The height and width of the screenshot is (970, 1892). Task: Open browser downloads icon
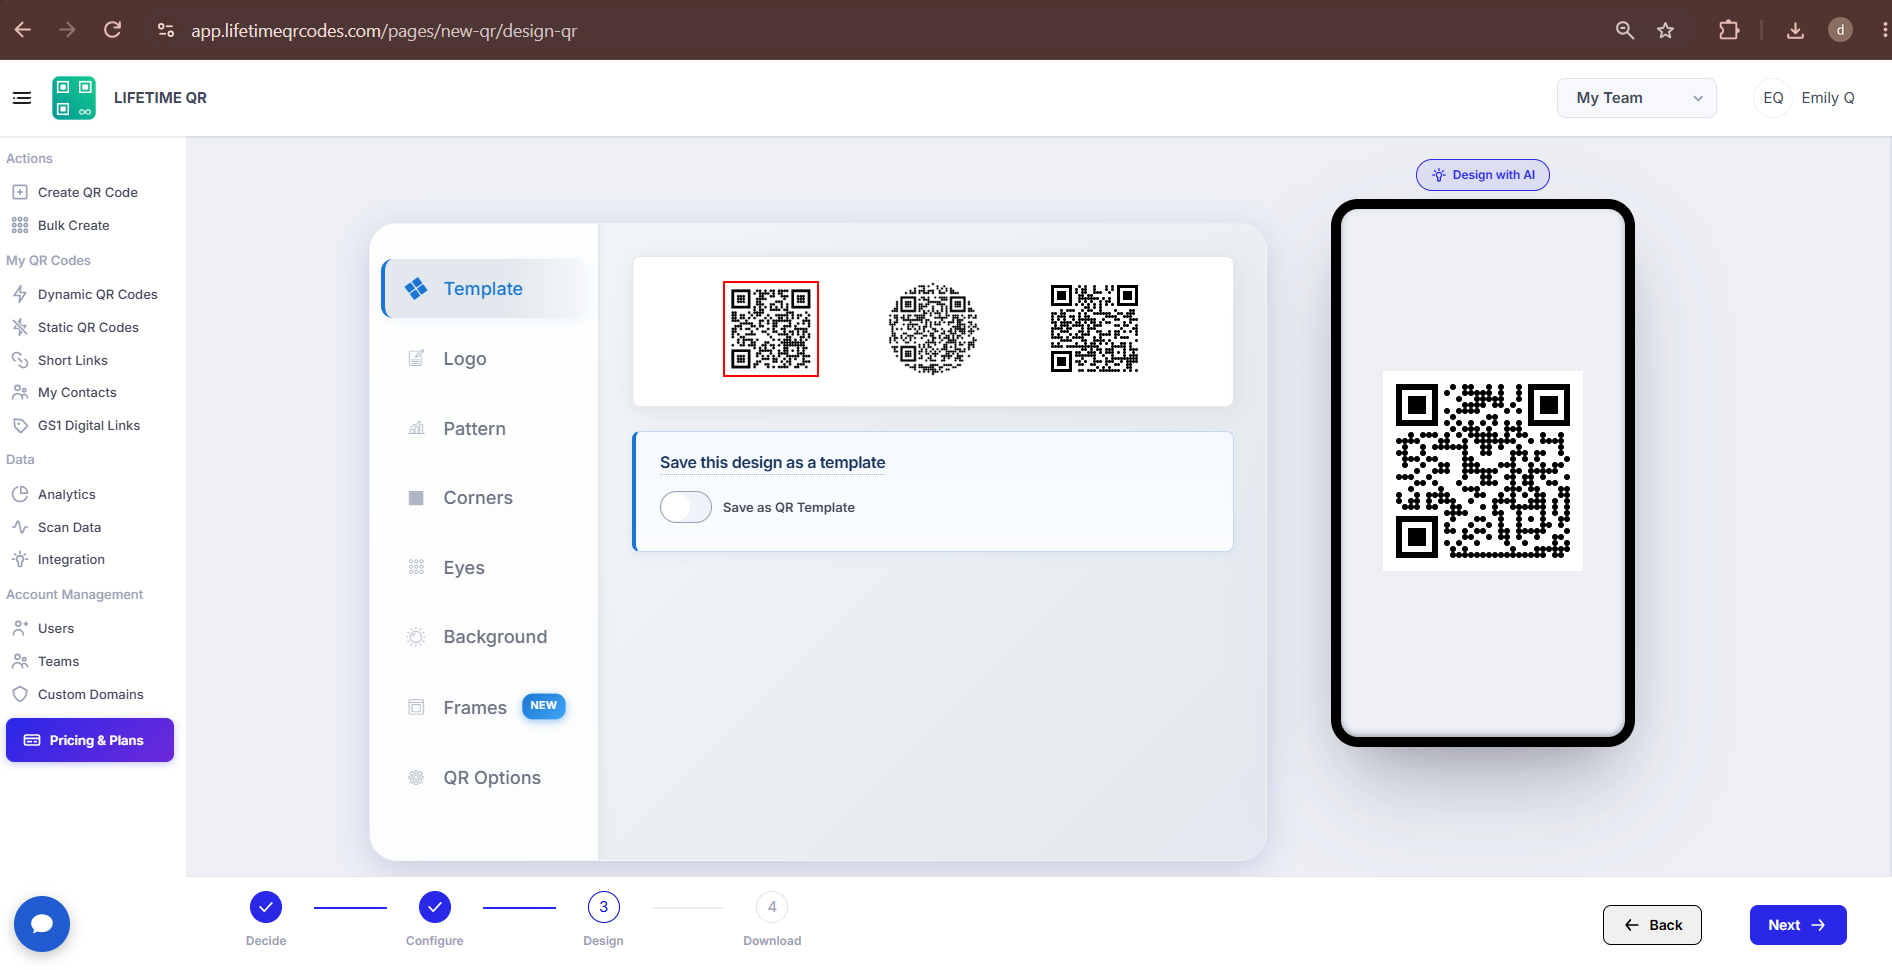pyautogui.click(x=1795, y=30)
